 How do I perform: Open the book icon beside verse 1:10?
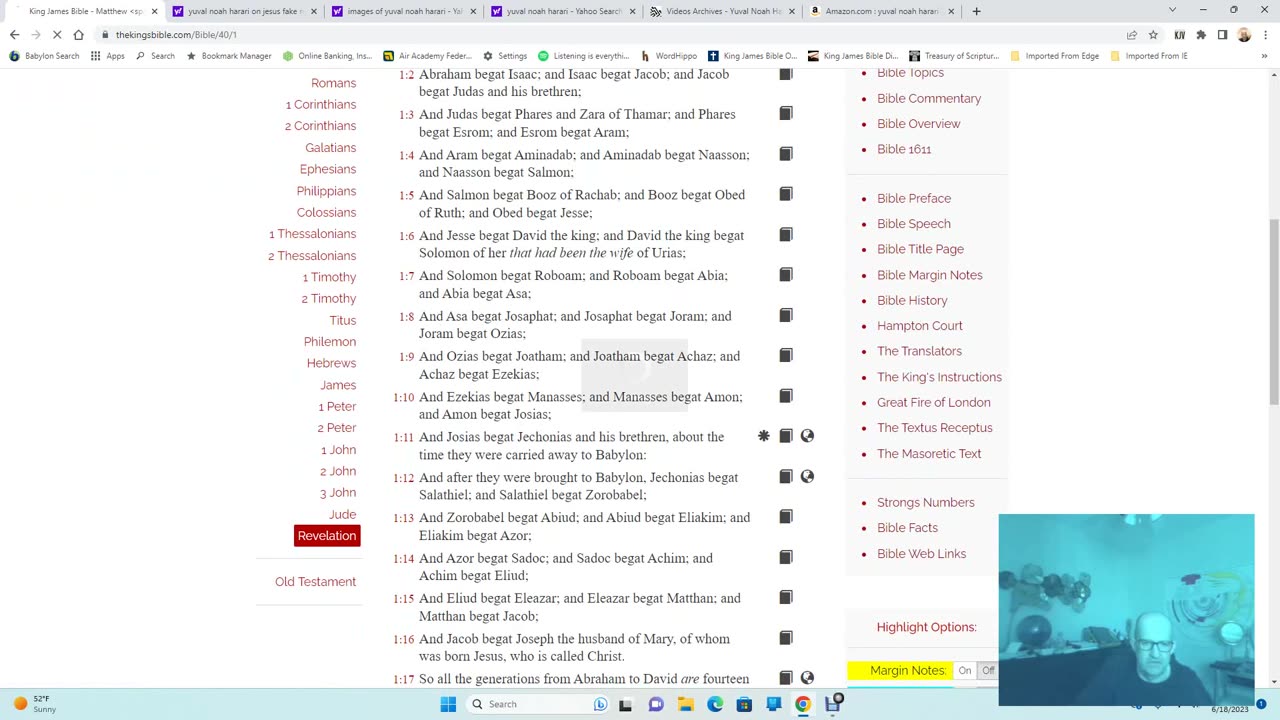click(786, 396)
